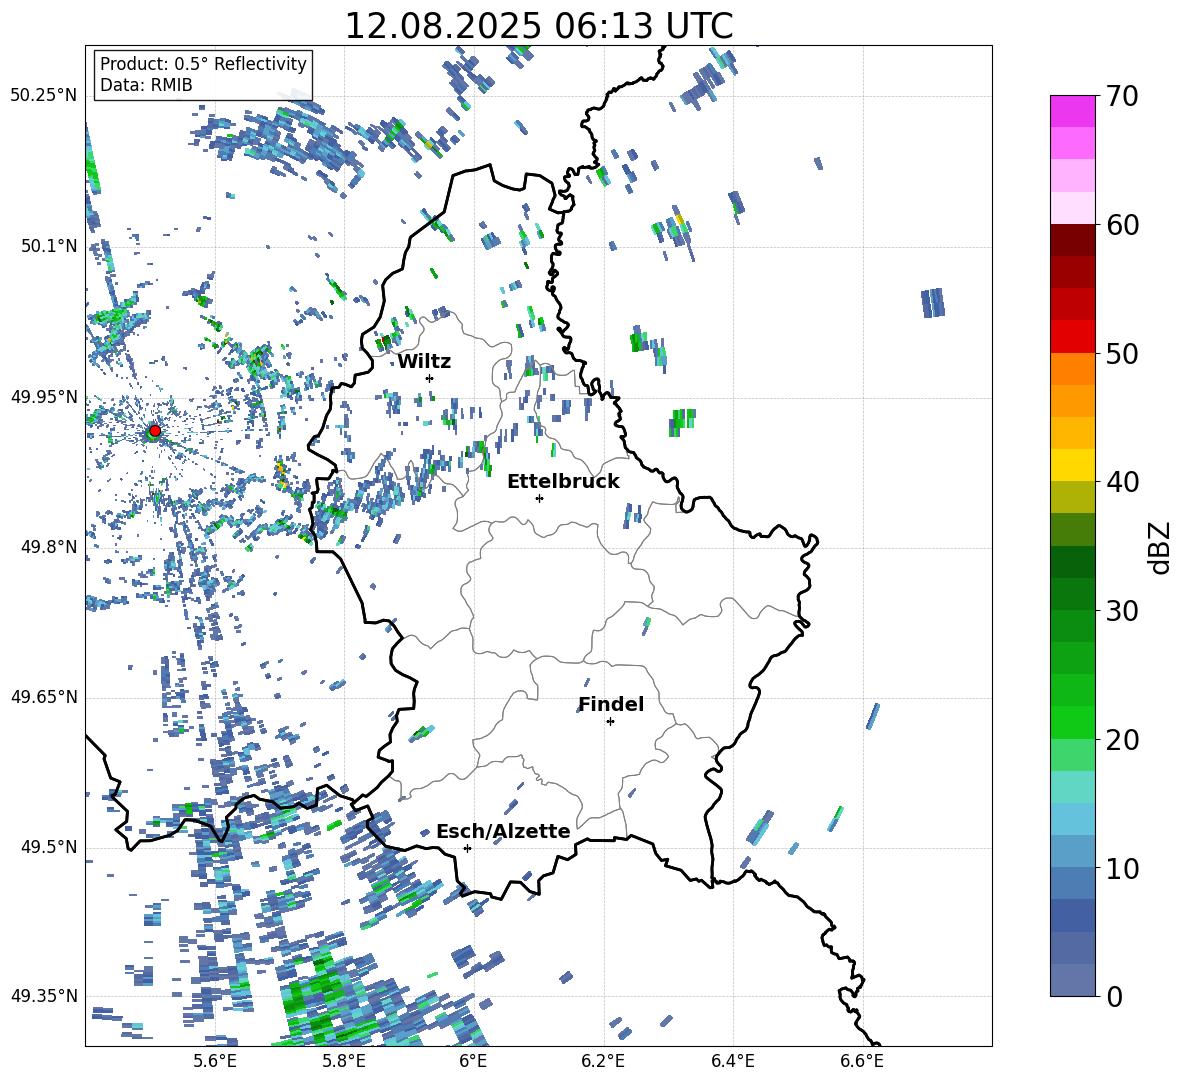This screenshot has height=1081, width=1184.
Task: Click the Esch/Alzette station cross marker
Action: [467, 848]
